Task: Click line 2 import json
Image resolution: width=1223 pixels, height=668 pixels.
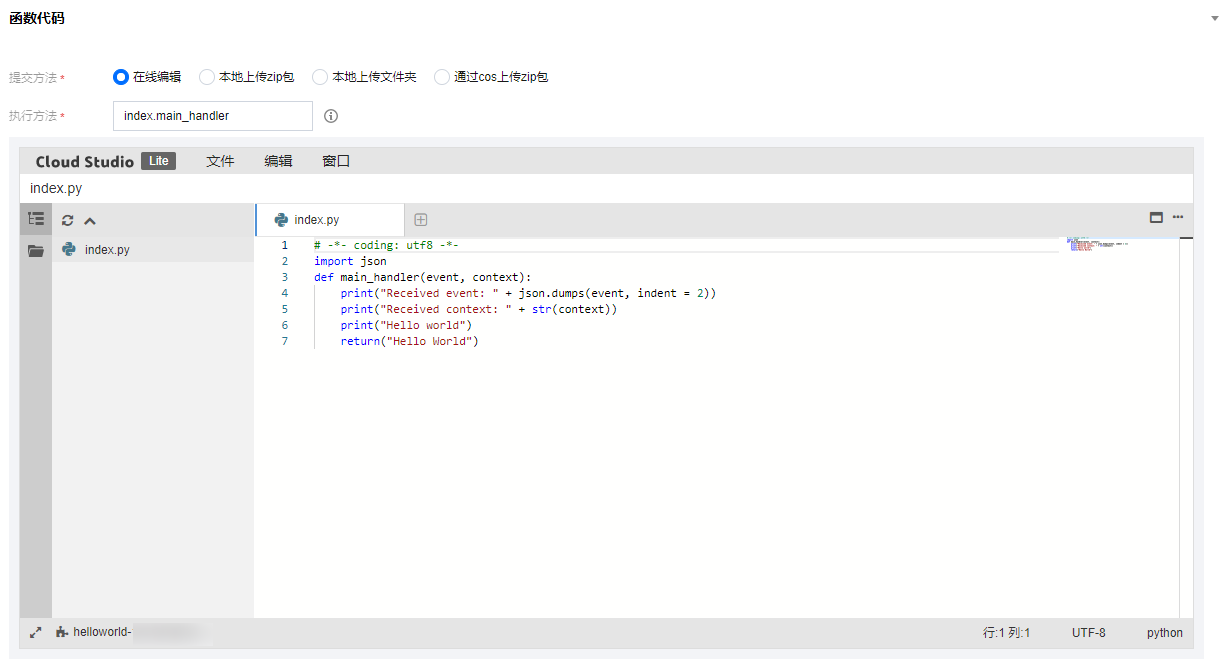Action: pyautogui.click(x=350, y=261)
